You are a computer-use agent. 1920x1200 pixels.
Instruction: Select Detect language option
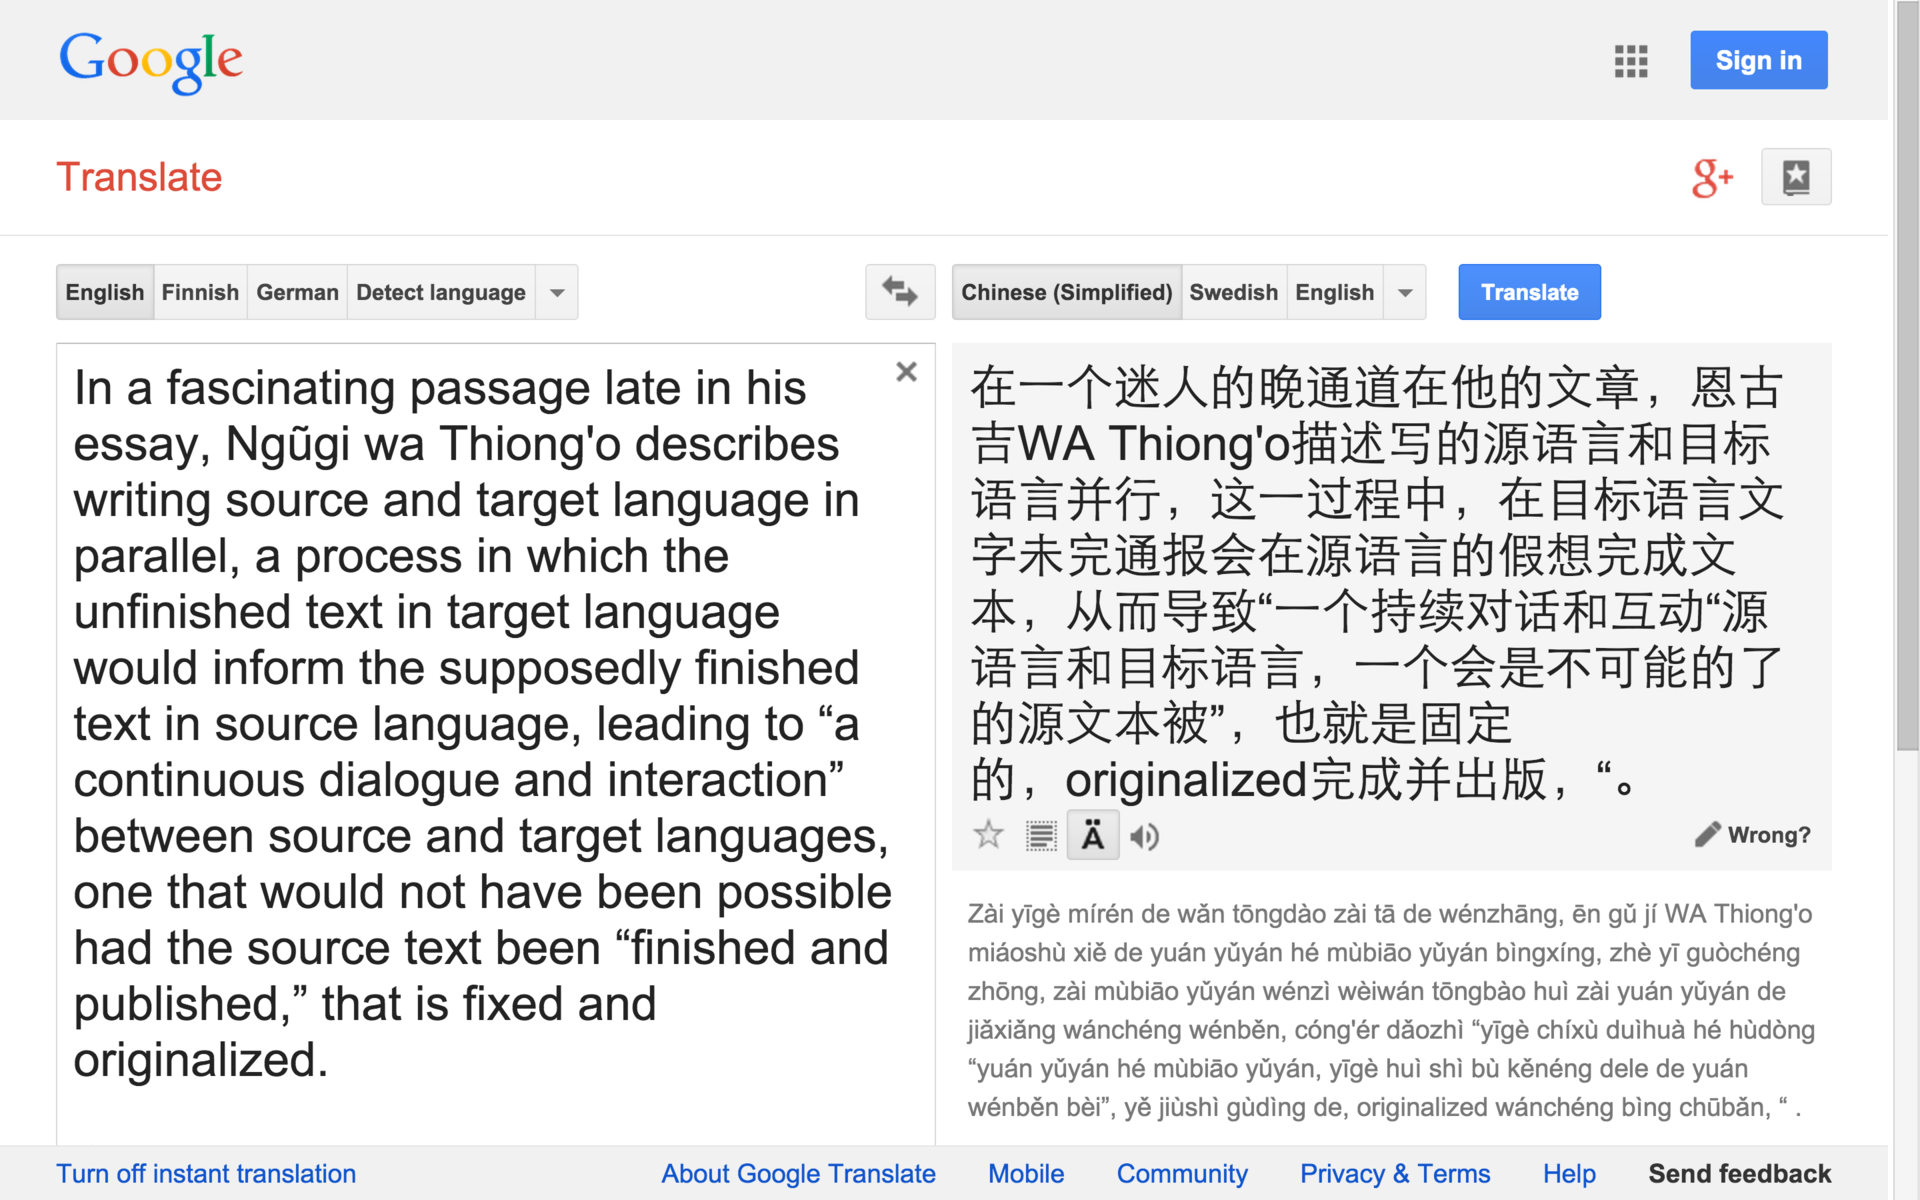pos(440,292)
